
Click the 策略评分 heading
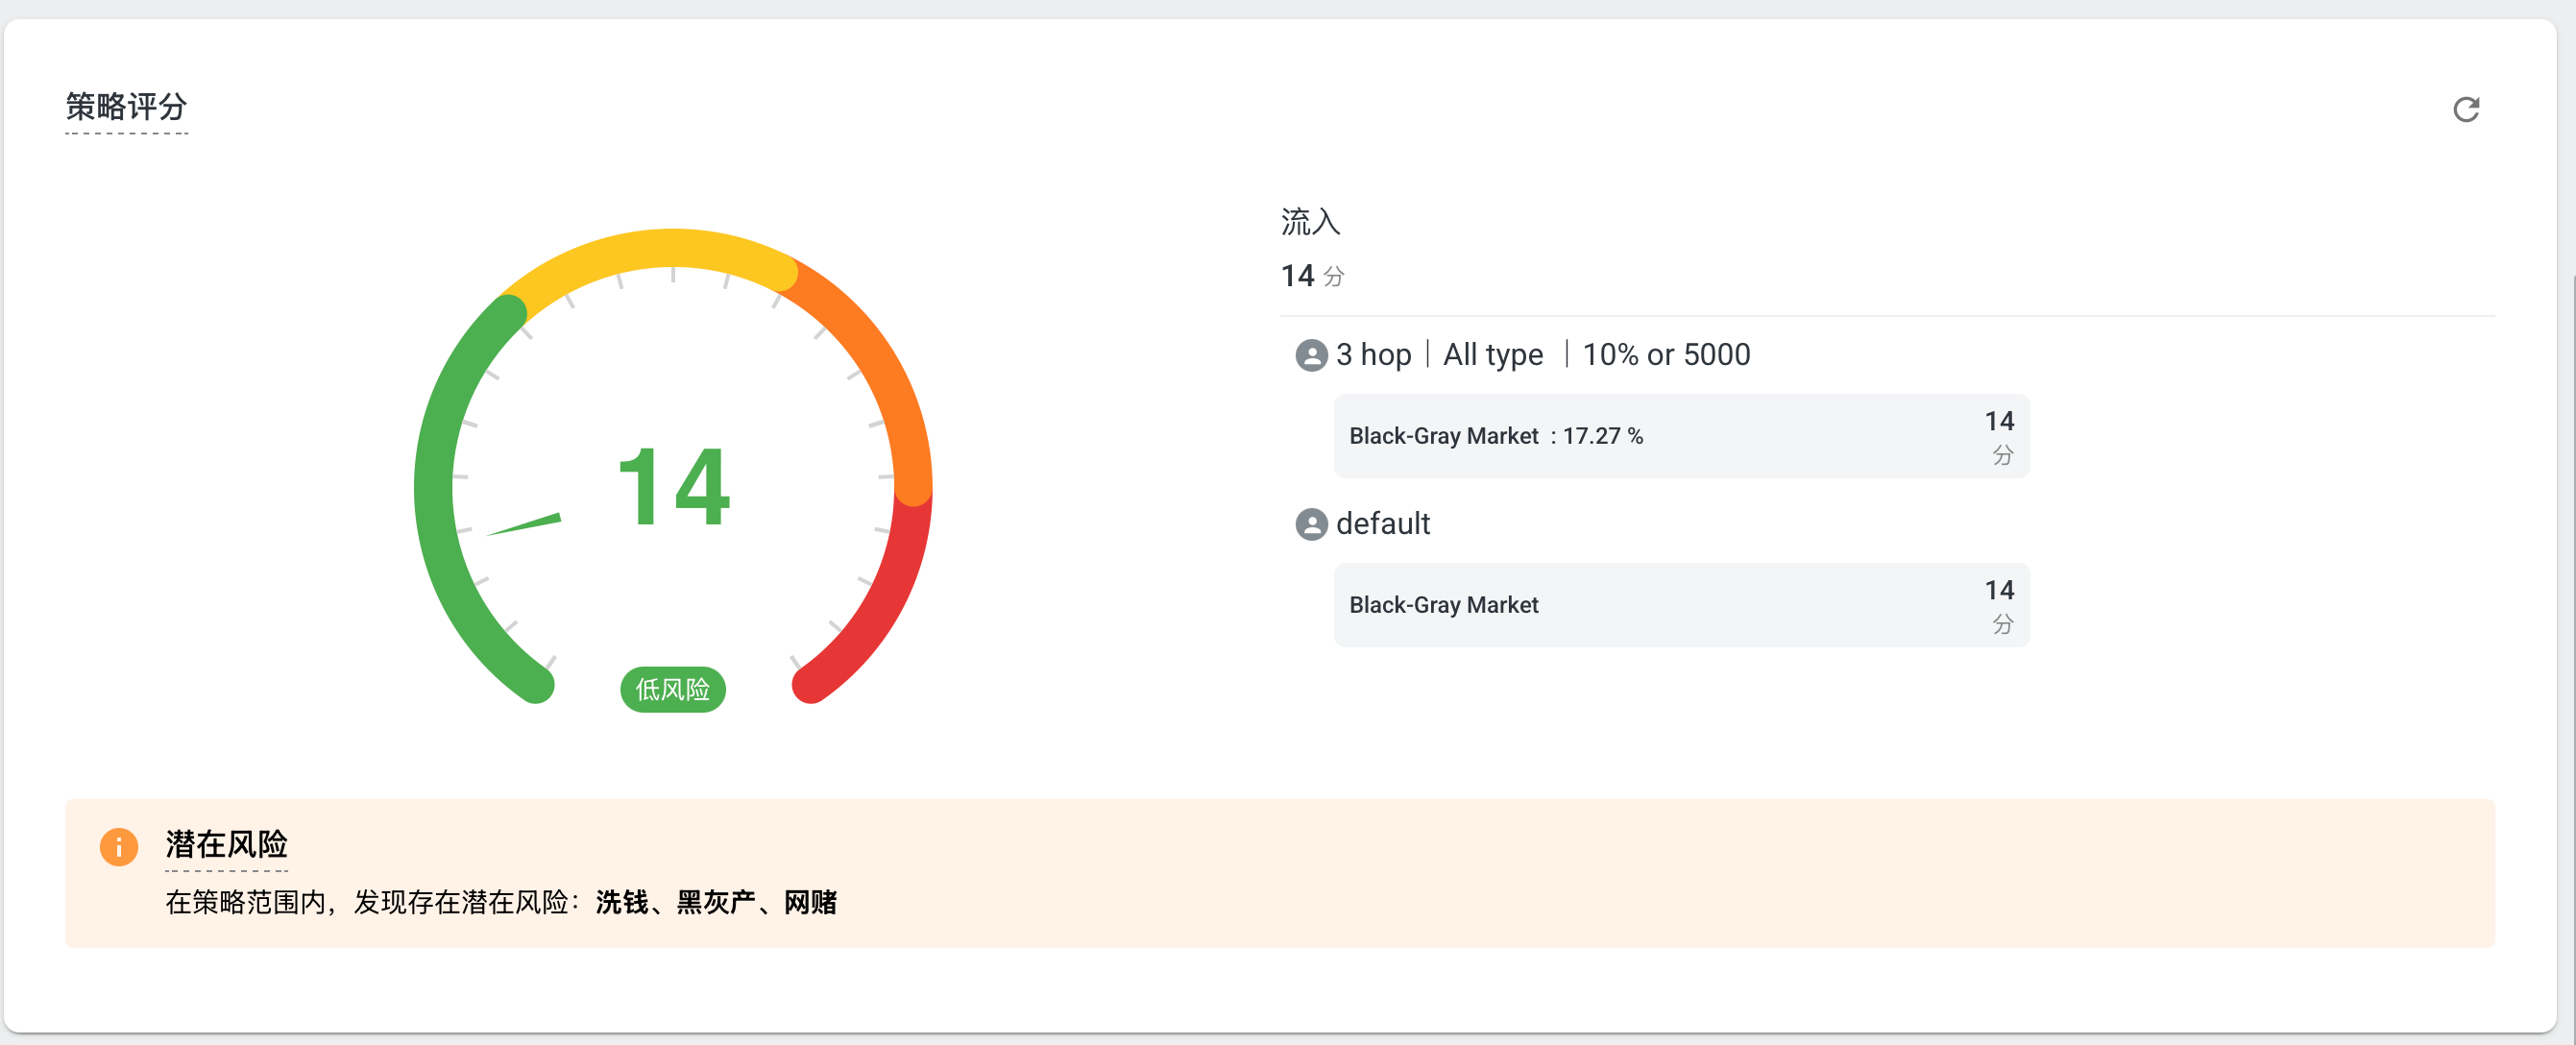point(126,106)
